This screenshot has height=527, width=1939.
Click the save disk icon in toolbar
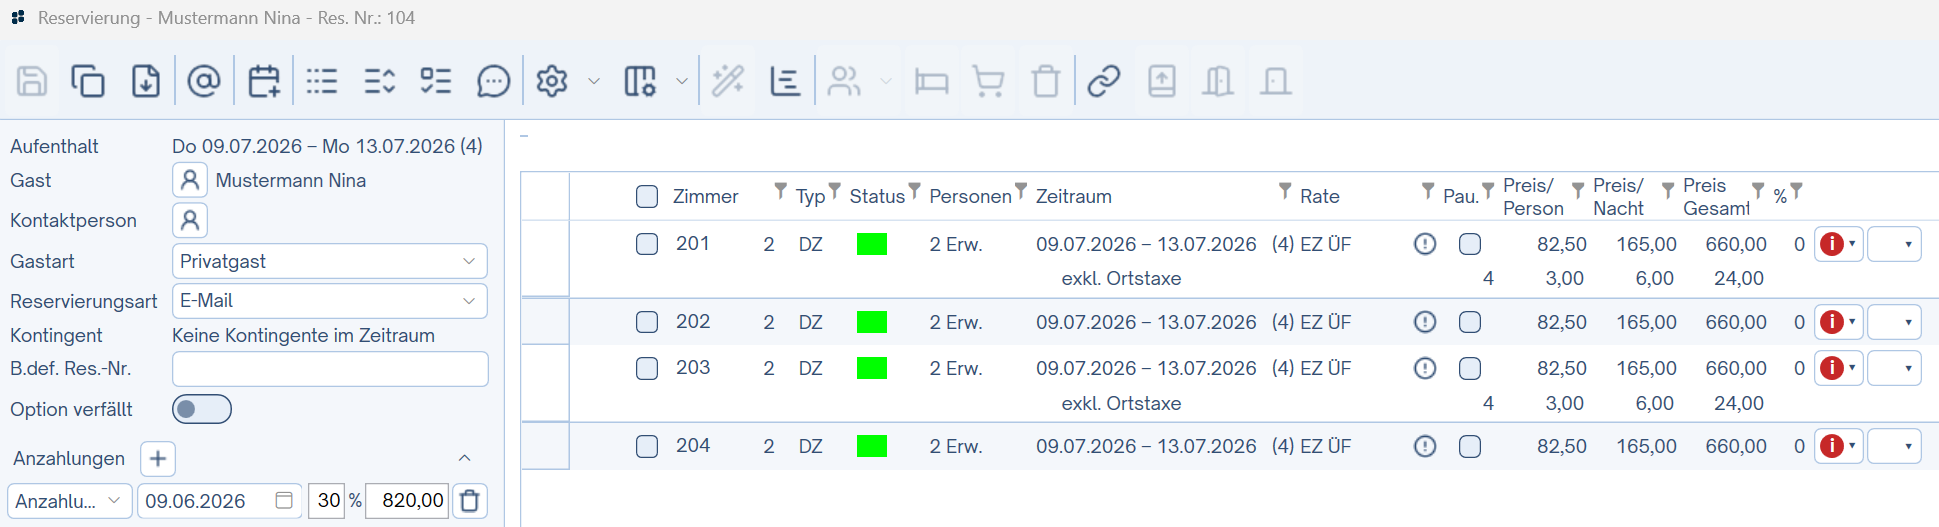32,81
